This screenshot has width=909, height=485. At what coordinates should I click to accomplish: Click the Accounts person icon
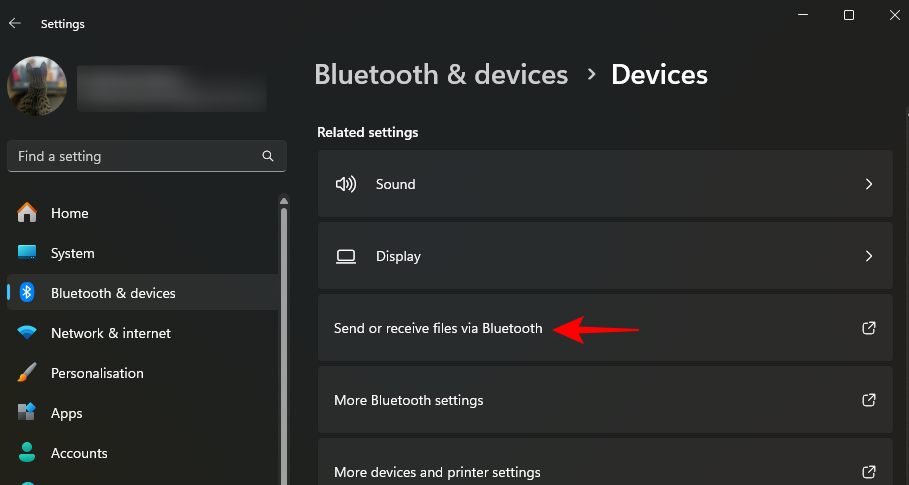28,453
